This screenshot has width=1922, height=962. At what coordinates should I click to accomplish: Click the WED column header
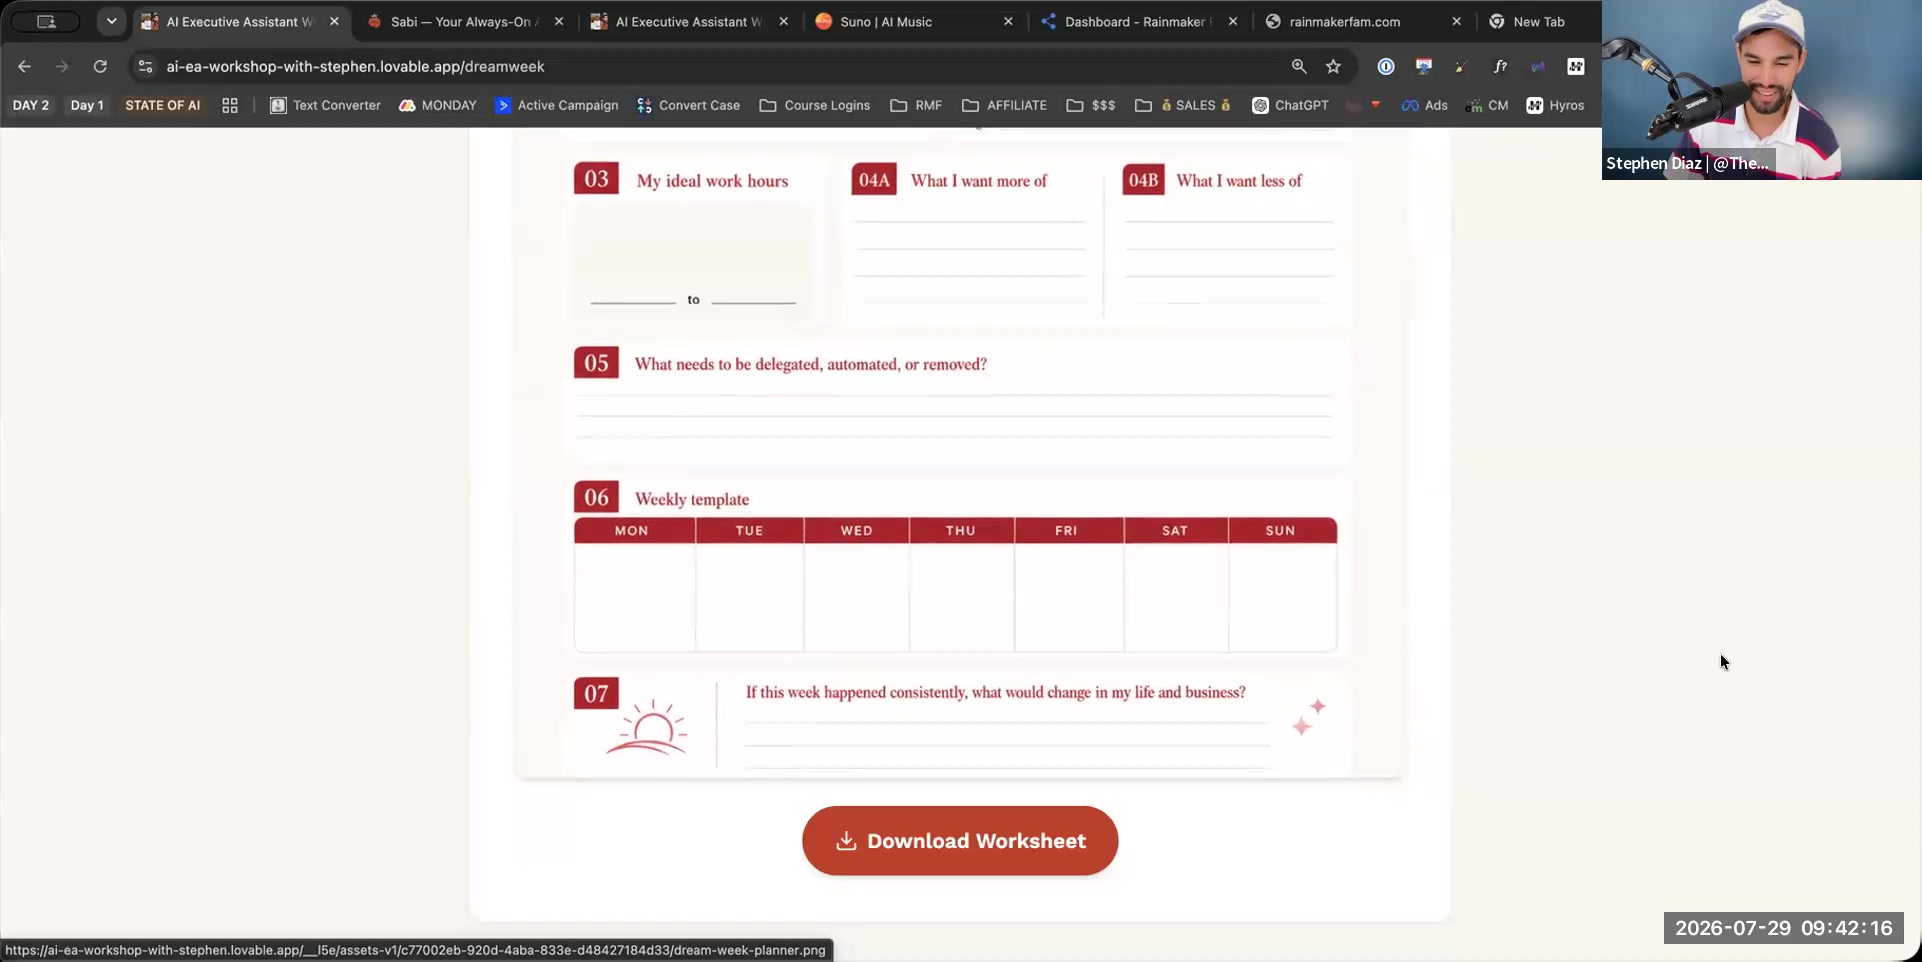point(857,531)
